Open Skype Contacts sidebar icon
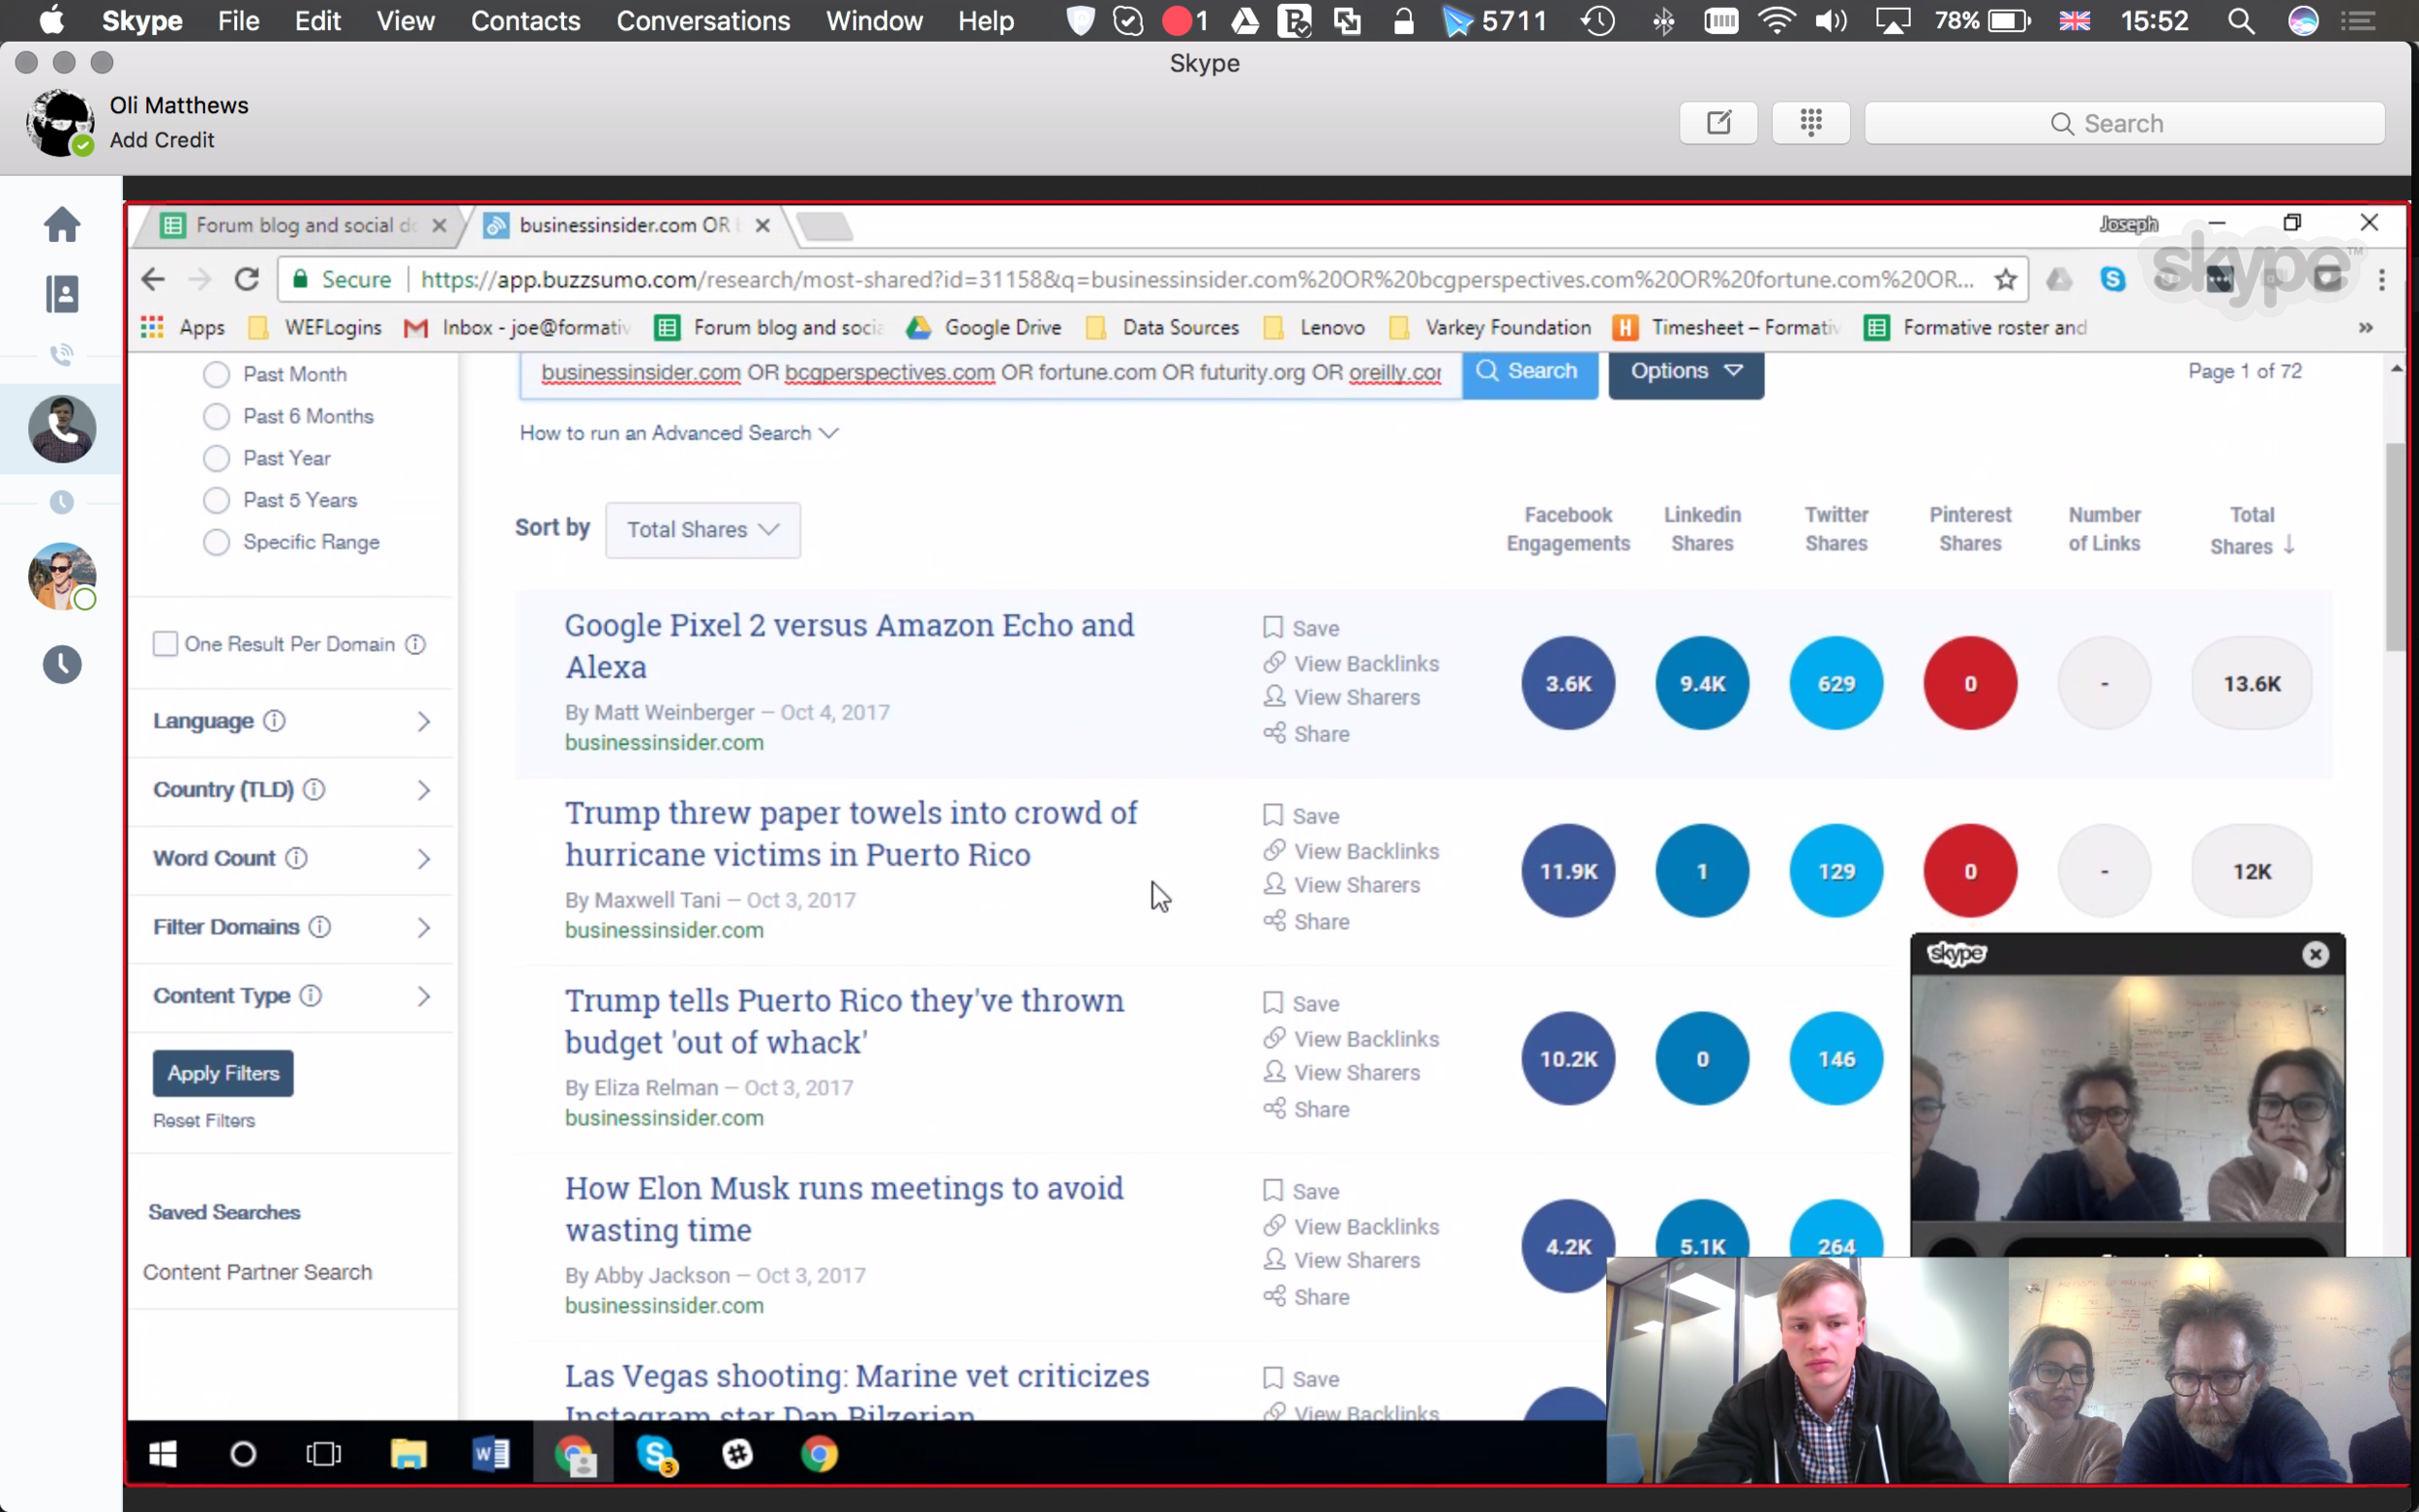 coord(62,294)
